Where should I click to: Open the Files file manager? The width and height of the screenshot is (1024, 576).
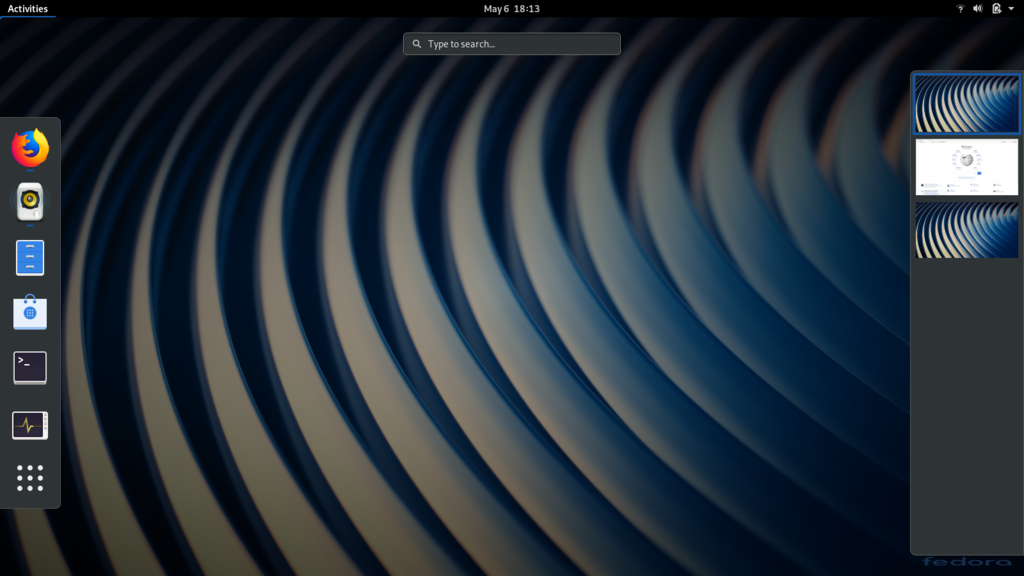(30, 258)
